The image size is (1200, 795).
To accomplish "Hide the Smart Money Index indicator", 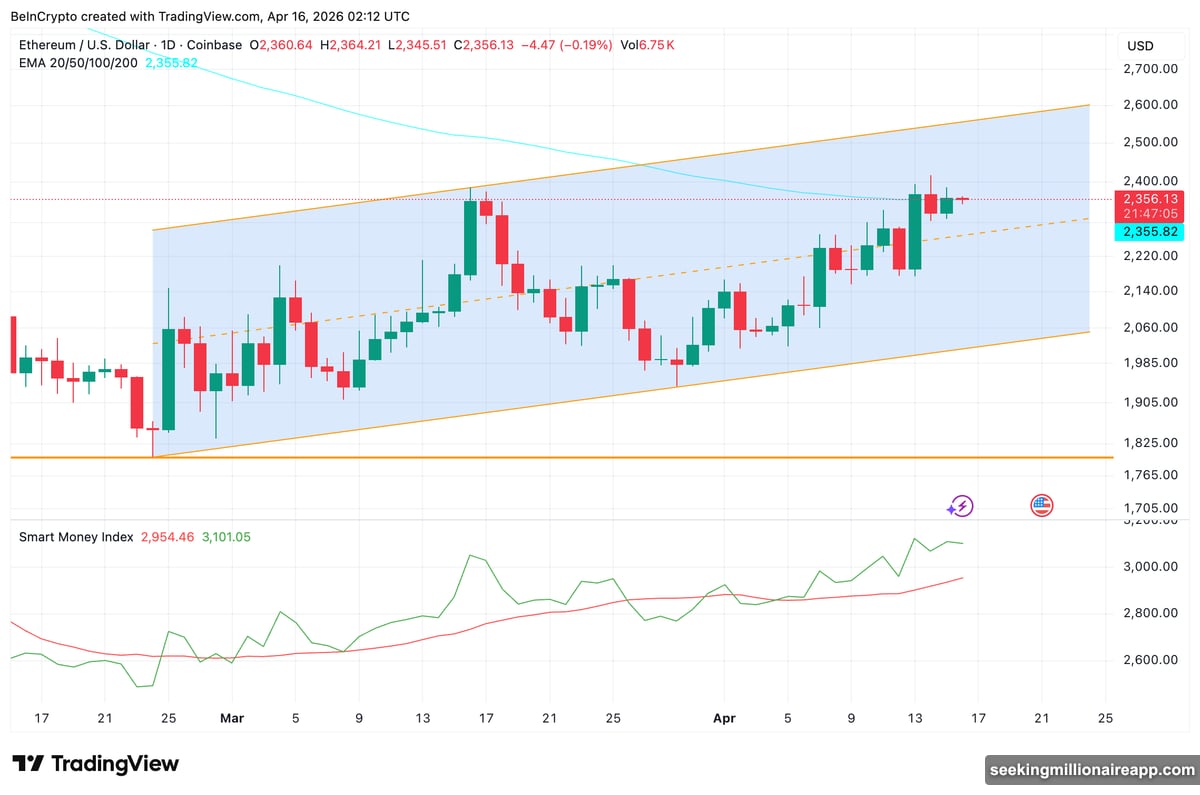I will click(78, 537).
